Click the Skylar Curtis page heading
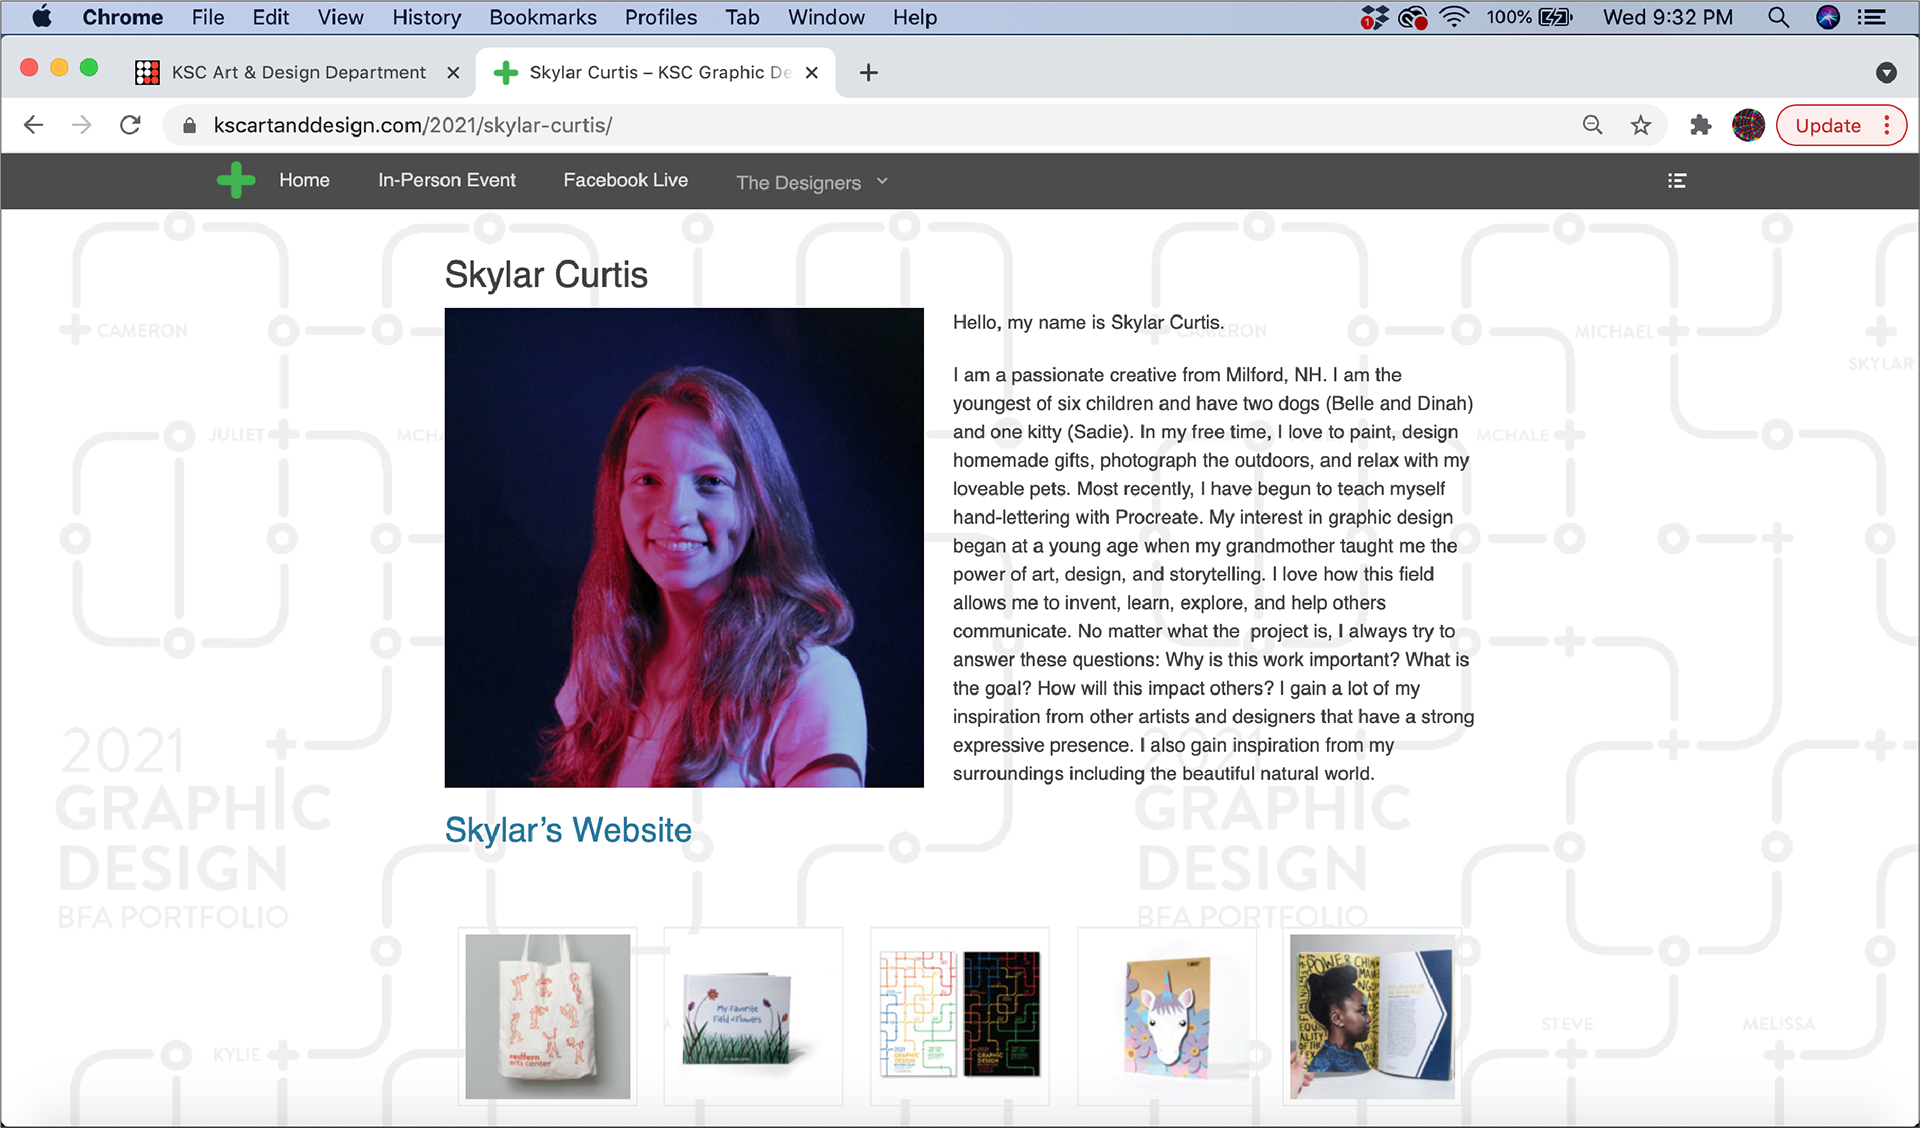The height and width of the screenshot is (1128, 1920). 546,274
